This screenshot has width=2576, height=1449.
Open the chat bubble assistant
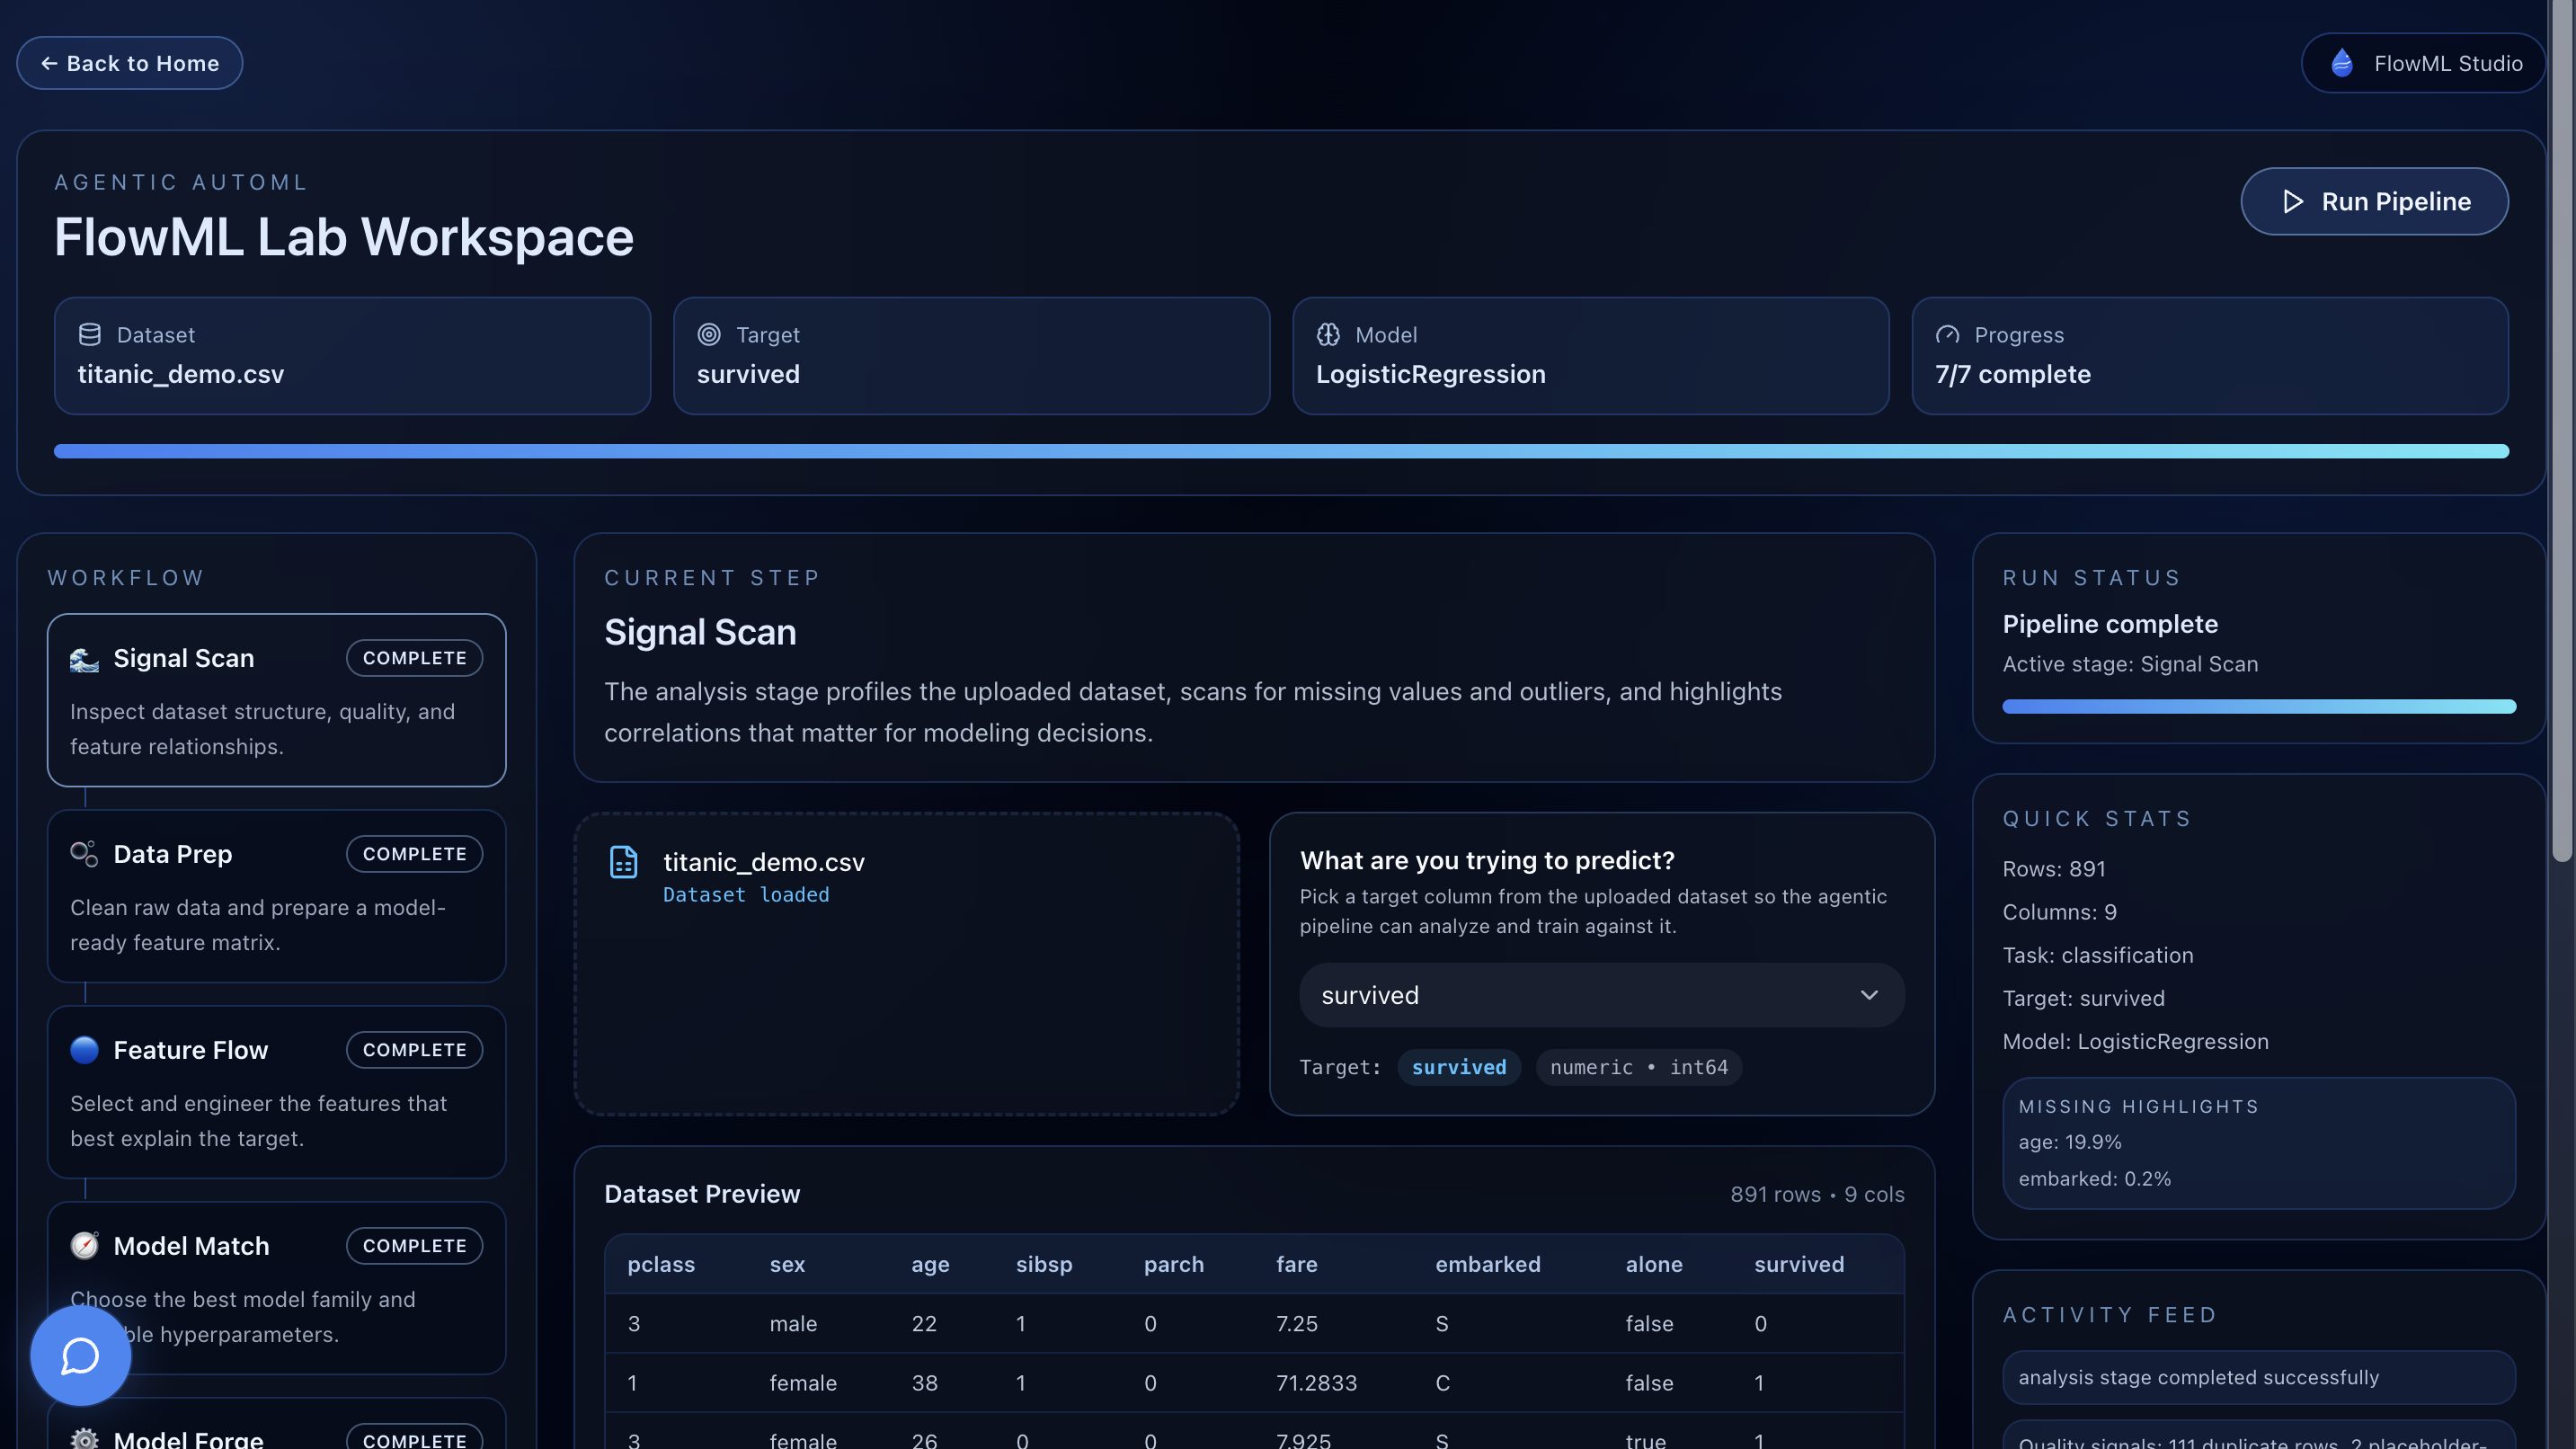pyautogui.click(x=80, y=1356)
